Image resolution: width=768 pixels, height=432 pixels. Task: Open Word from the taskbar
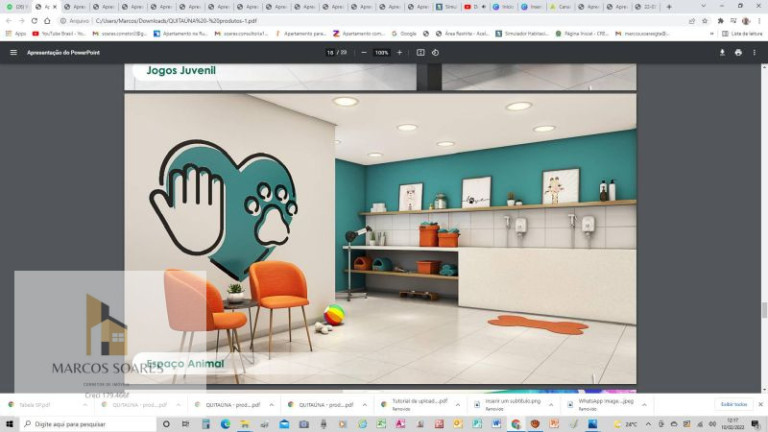(496, 424)
